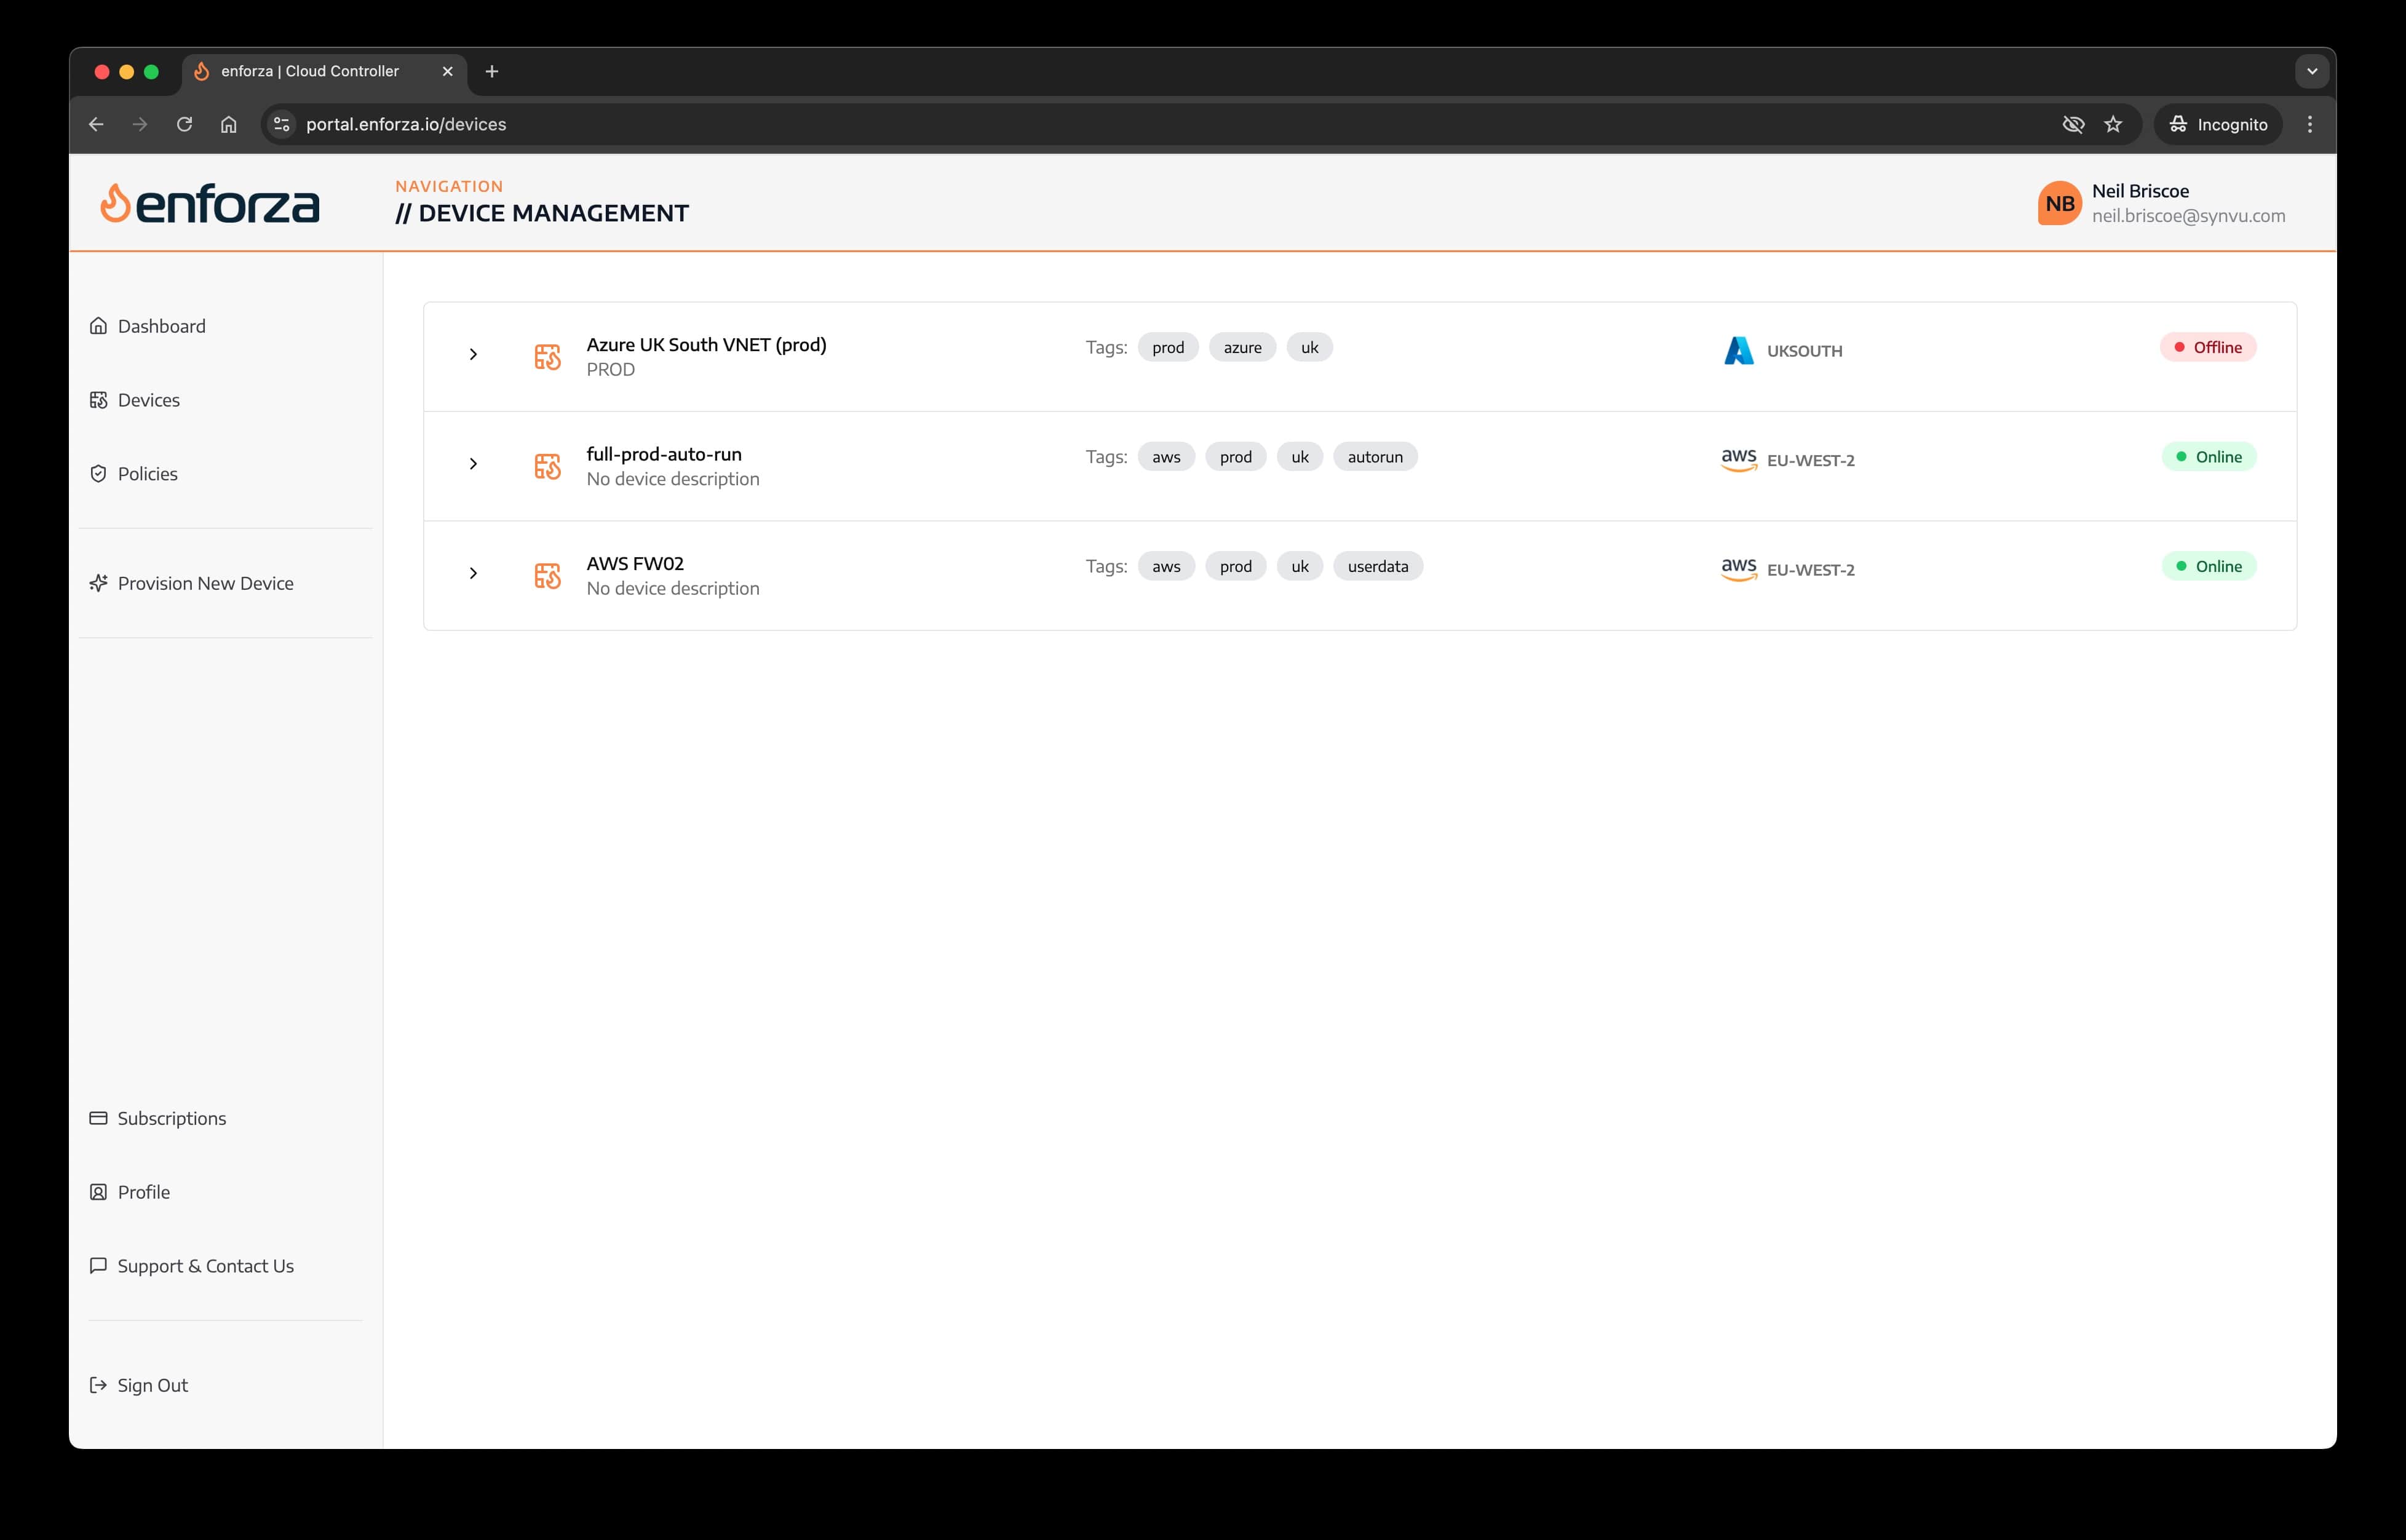Click Sign Out
The image size is (2406, 1540).
coord(153,1385)
